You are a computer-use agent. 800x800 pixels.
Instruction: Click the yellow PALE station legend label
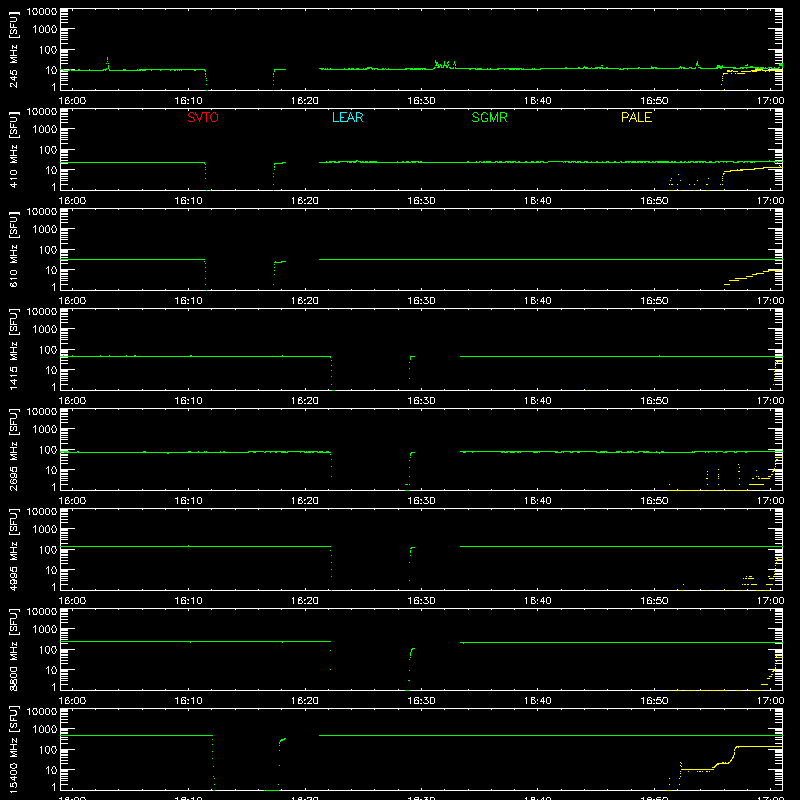click(x=636, y=117)
